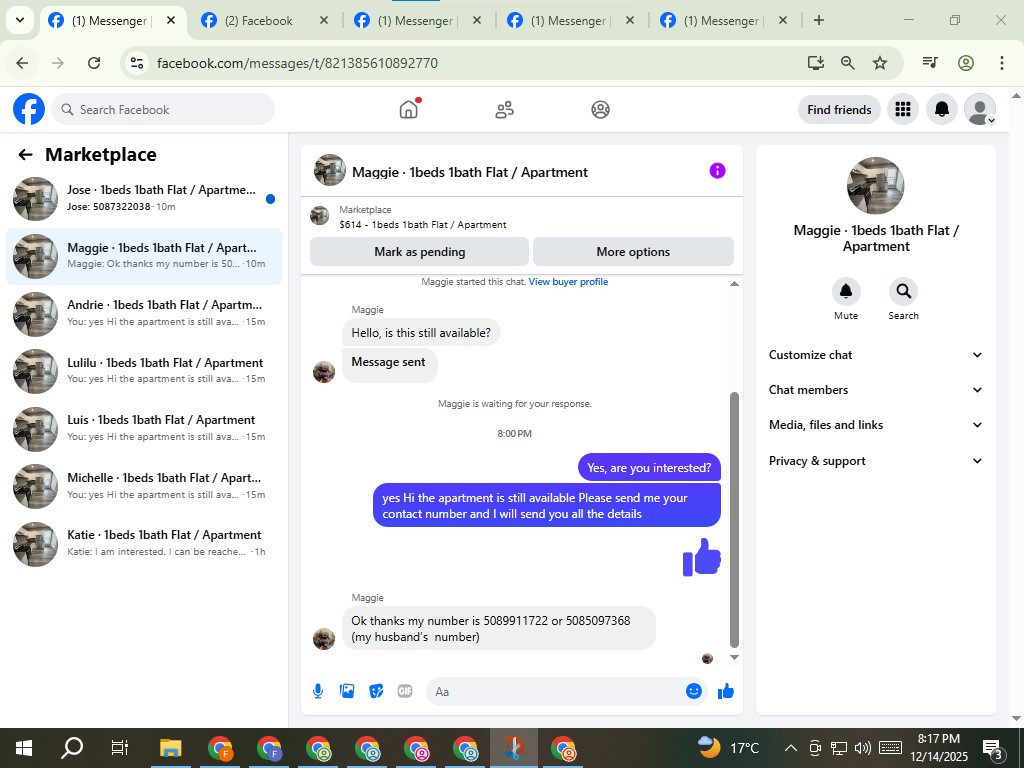Expand Privacy & support section
The height and width of the screenshot is (768, 1024).
tap(876, 460)
